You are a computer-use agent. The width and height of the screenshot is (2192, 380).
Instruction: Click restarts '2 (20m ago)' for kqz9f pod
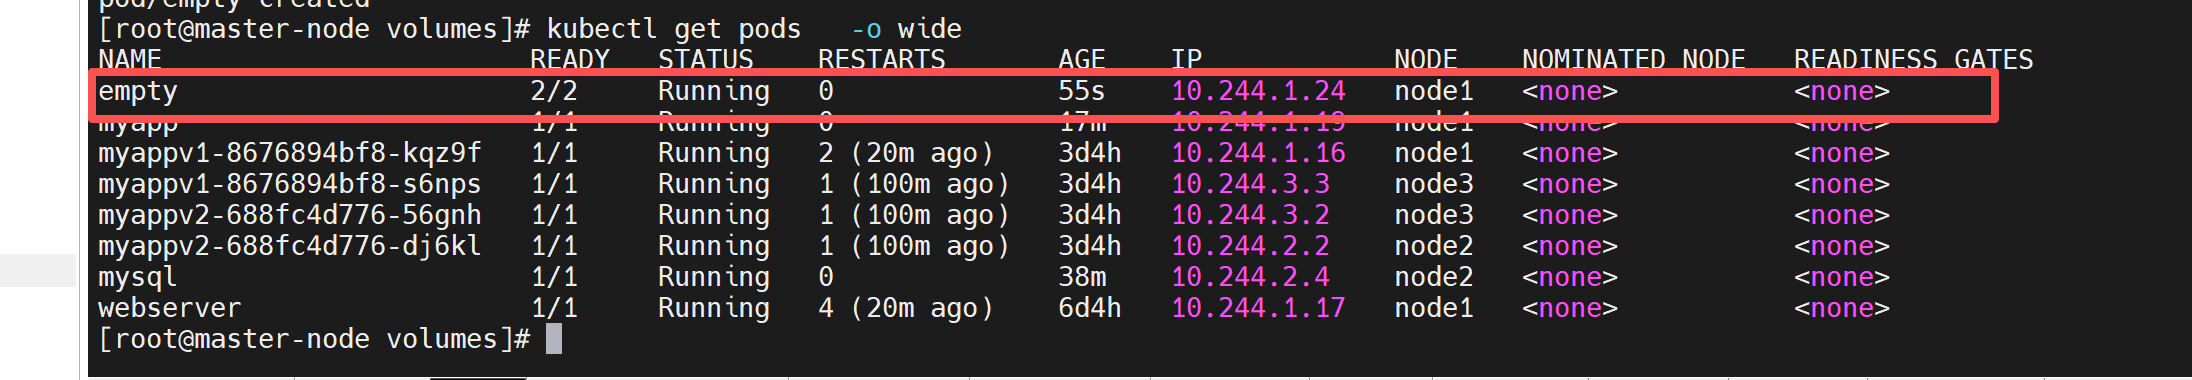click(x=906, y=153)
